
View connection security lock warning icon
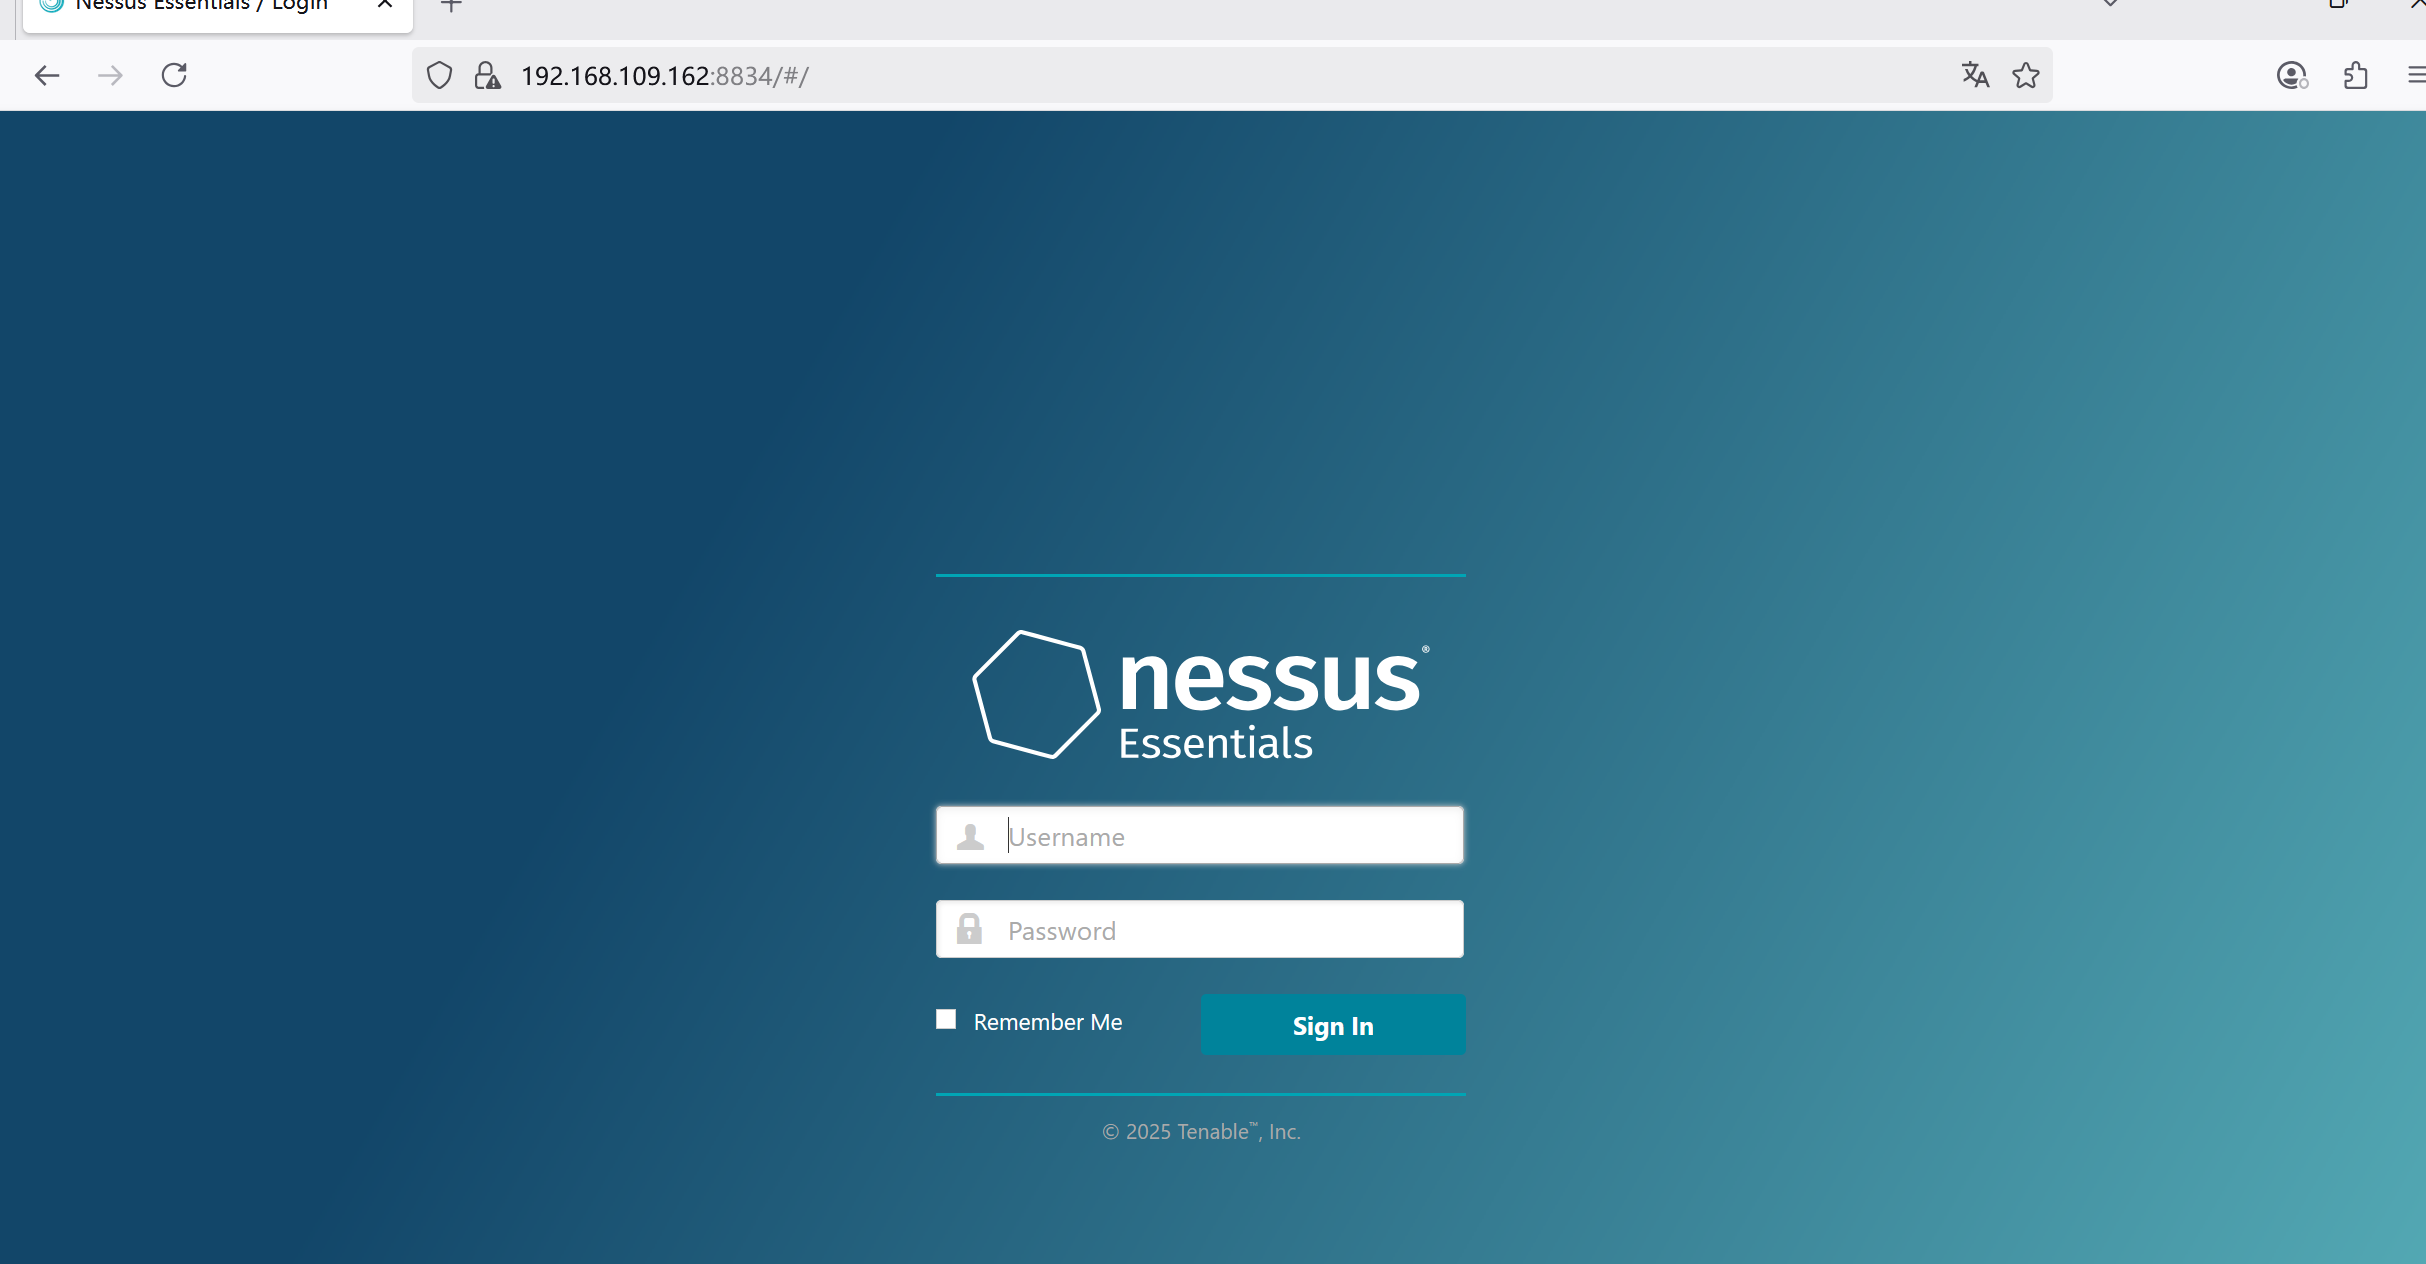pyautogui.click(x=487, y=76)
